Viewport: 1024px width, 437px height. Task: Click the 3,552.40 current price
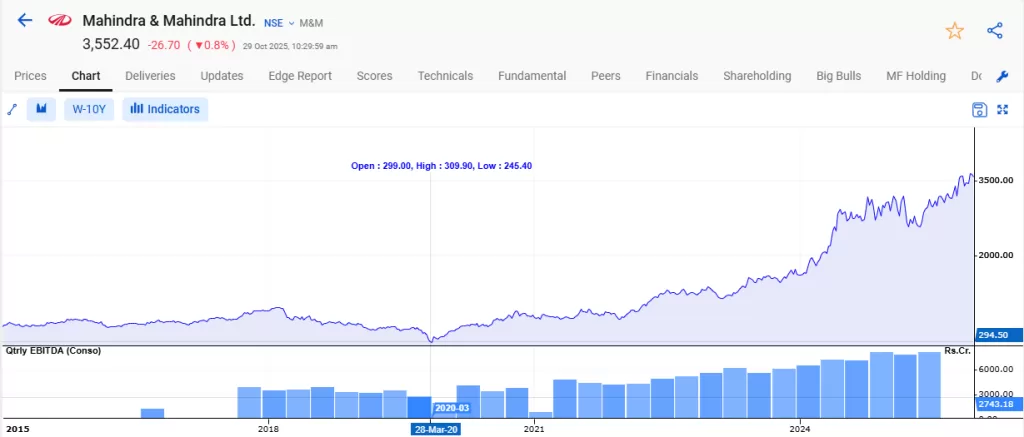pos(111,44)
